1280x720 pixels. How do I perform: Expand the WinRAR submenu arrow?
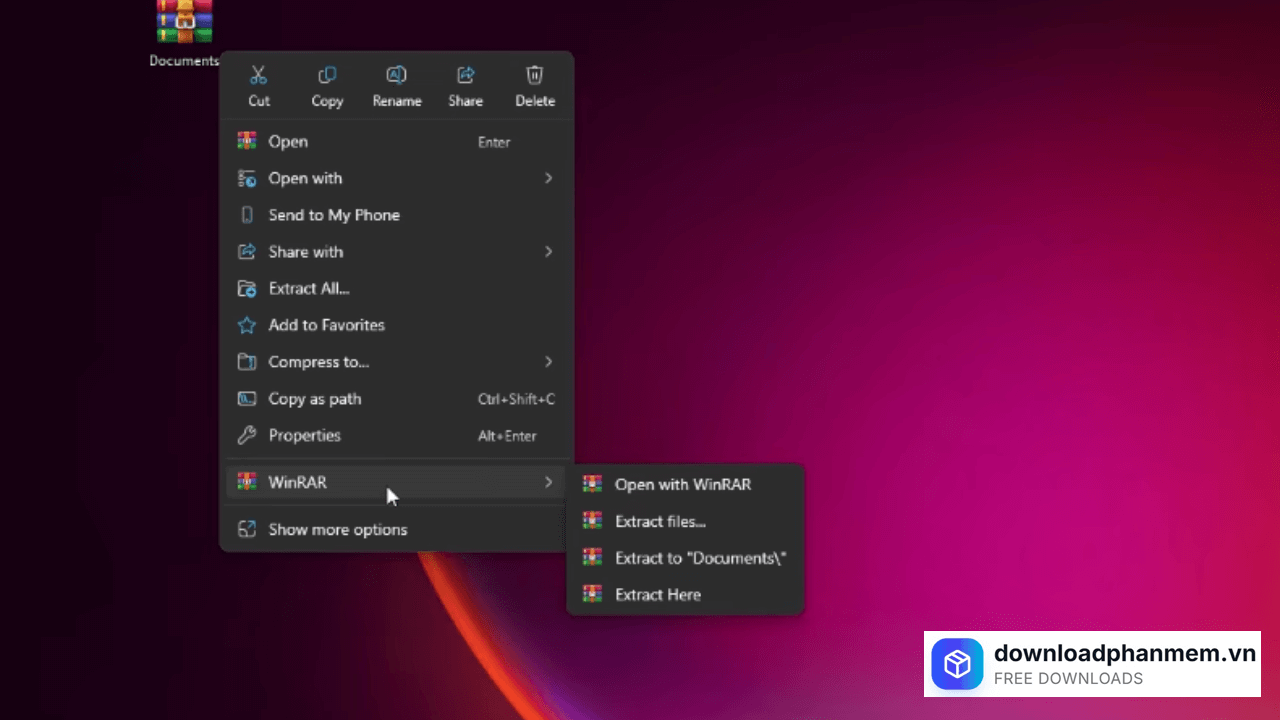pyautogui.click(x=548, y=482)
